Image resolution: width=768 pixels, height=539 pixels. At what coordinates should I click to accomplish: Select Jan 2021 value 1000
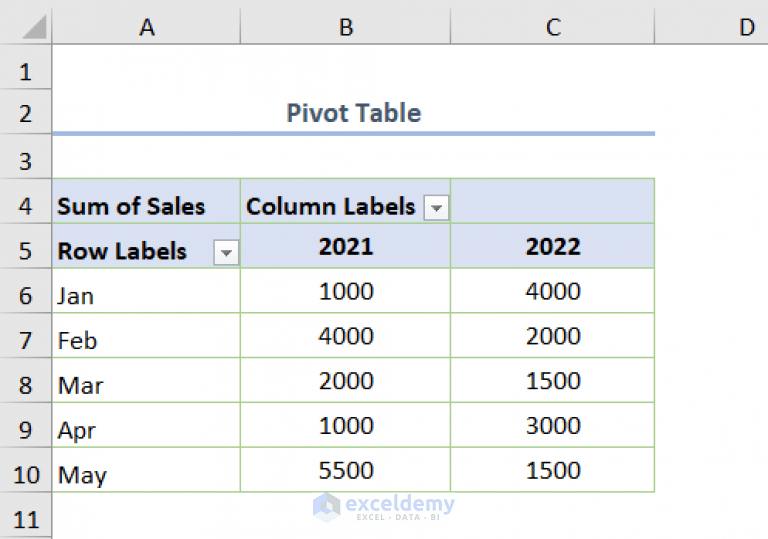pyautogui.click(x=345, y=291)
